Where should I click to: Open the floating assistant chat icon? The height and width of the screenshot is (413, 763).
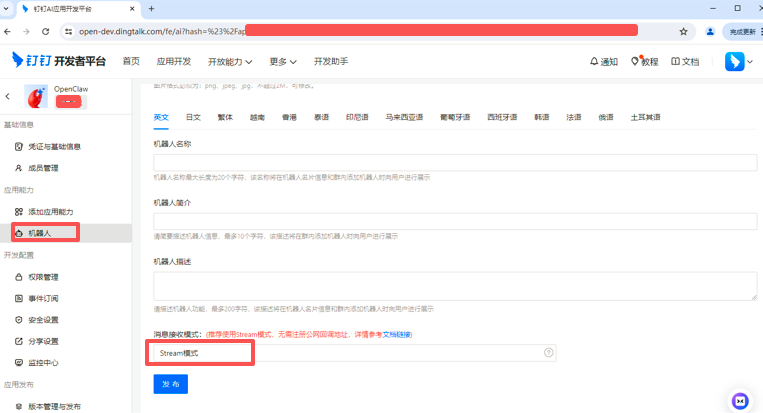[740, 401]
